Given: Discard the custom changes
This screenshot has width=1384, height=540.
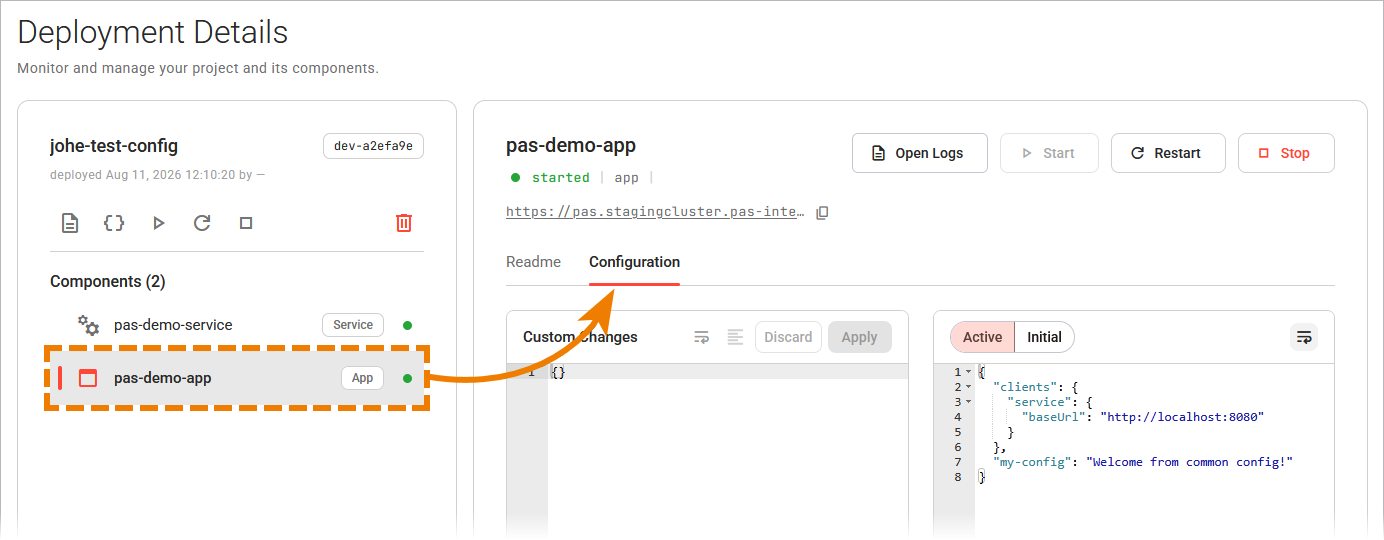Looking at the screenshot, I should (x=788, y=337).
